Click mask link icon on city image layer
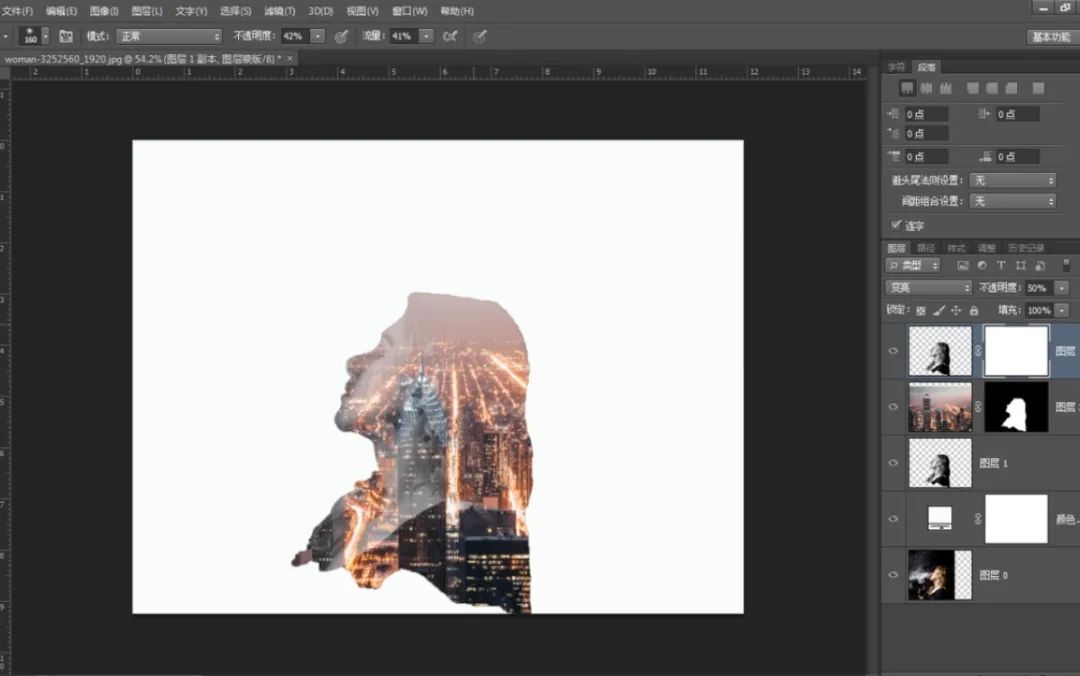 point(978,407)
